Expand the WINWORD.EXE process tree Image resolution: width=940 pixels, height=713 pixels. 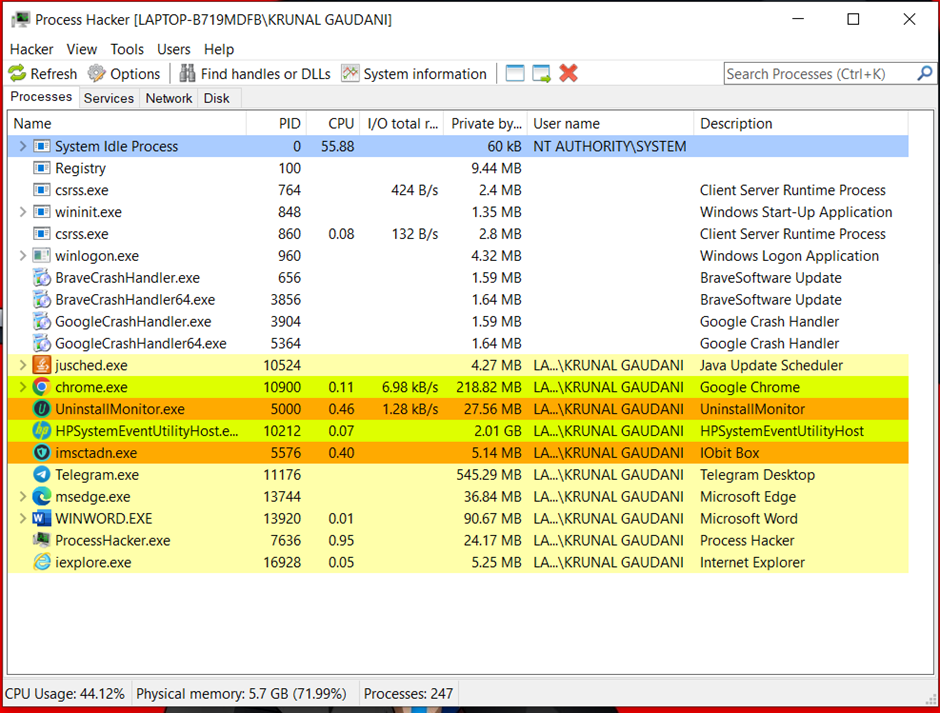pyautogui.click(x=22, y=518)
